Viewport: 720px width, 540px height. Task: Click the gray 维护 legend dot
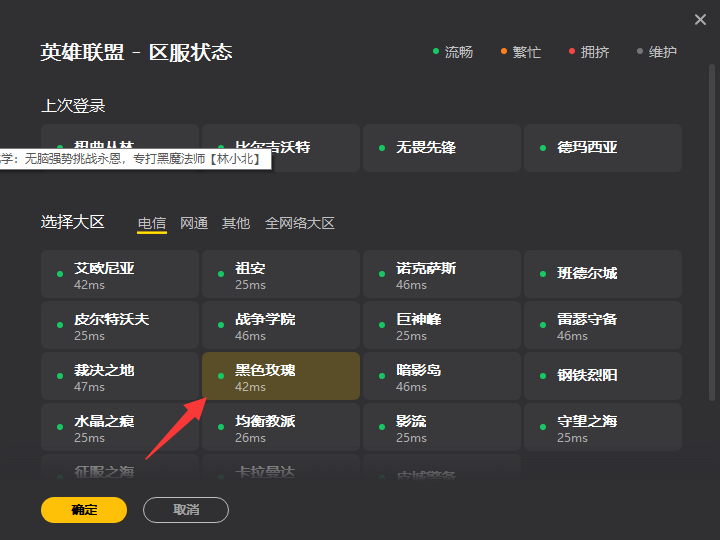pyautogui.click(x=640, y=51)
